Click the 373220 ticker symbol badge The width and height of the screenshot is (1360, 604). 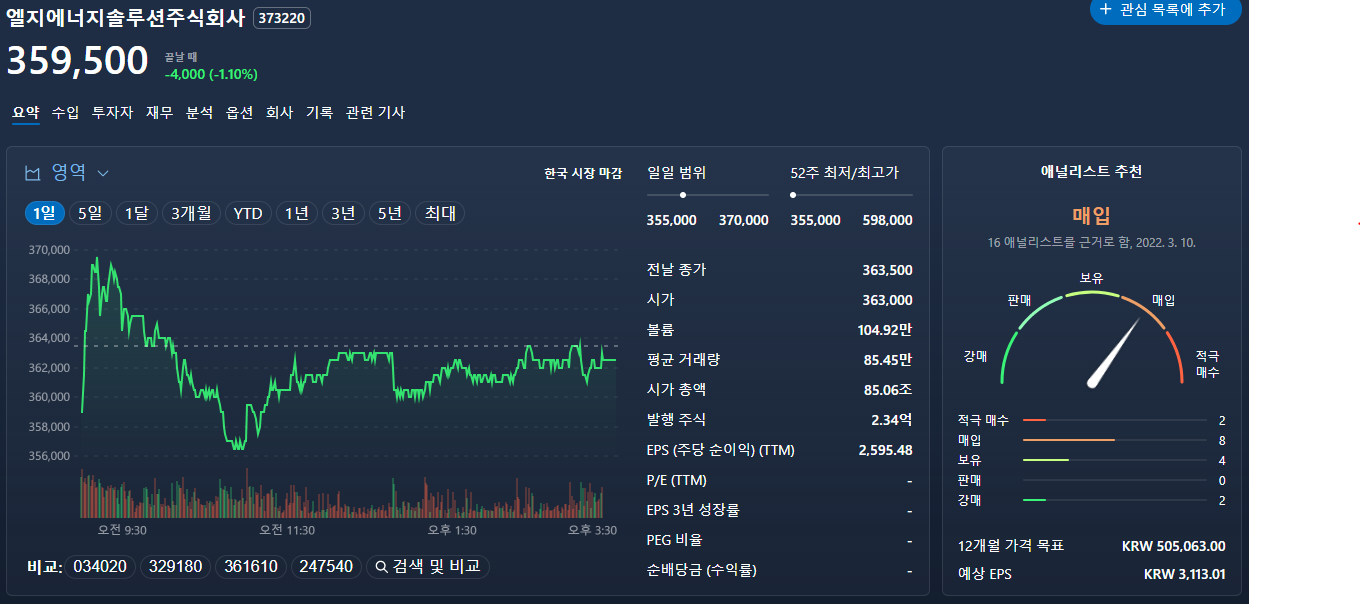coord(282,18)
